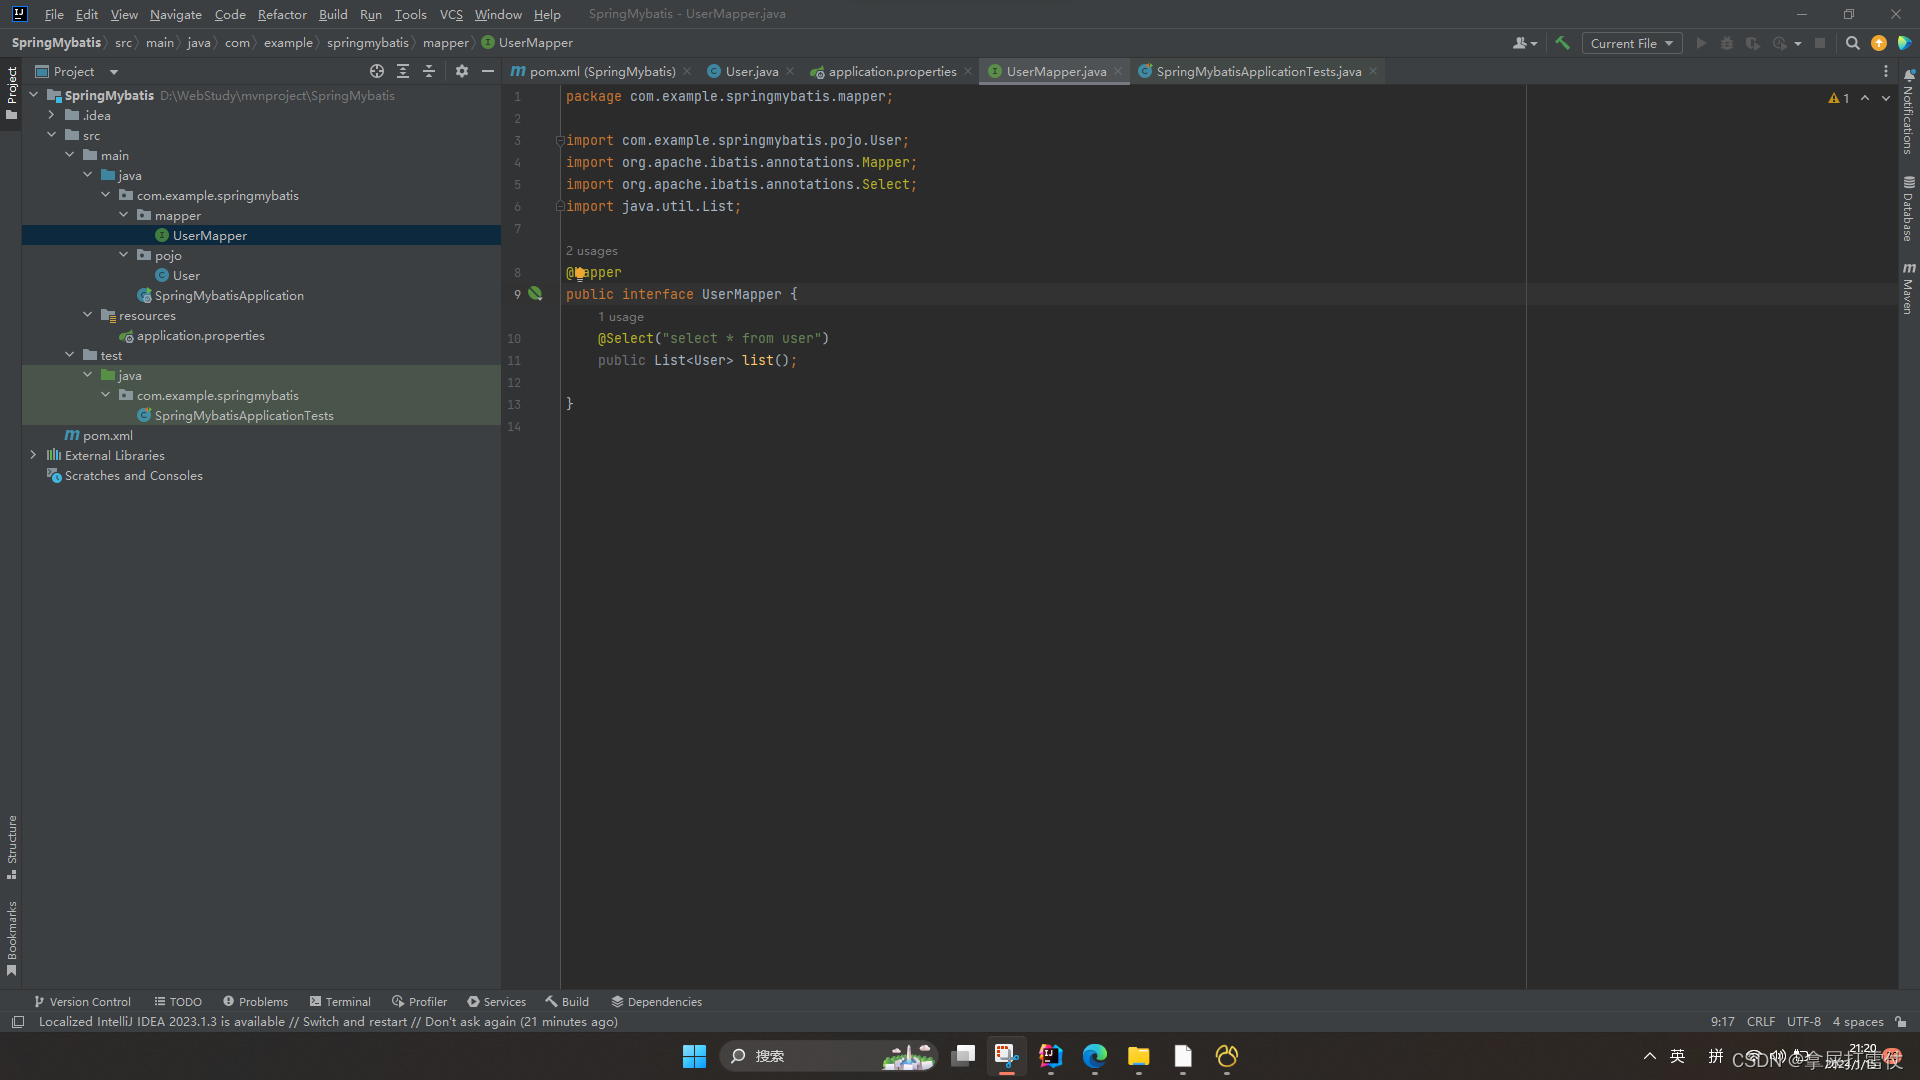This screenshot has width=1920, height=1080.
Task: Click CRLF line separator in status bar
Action: (1760, 1021)
